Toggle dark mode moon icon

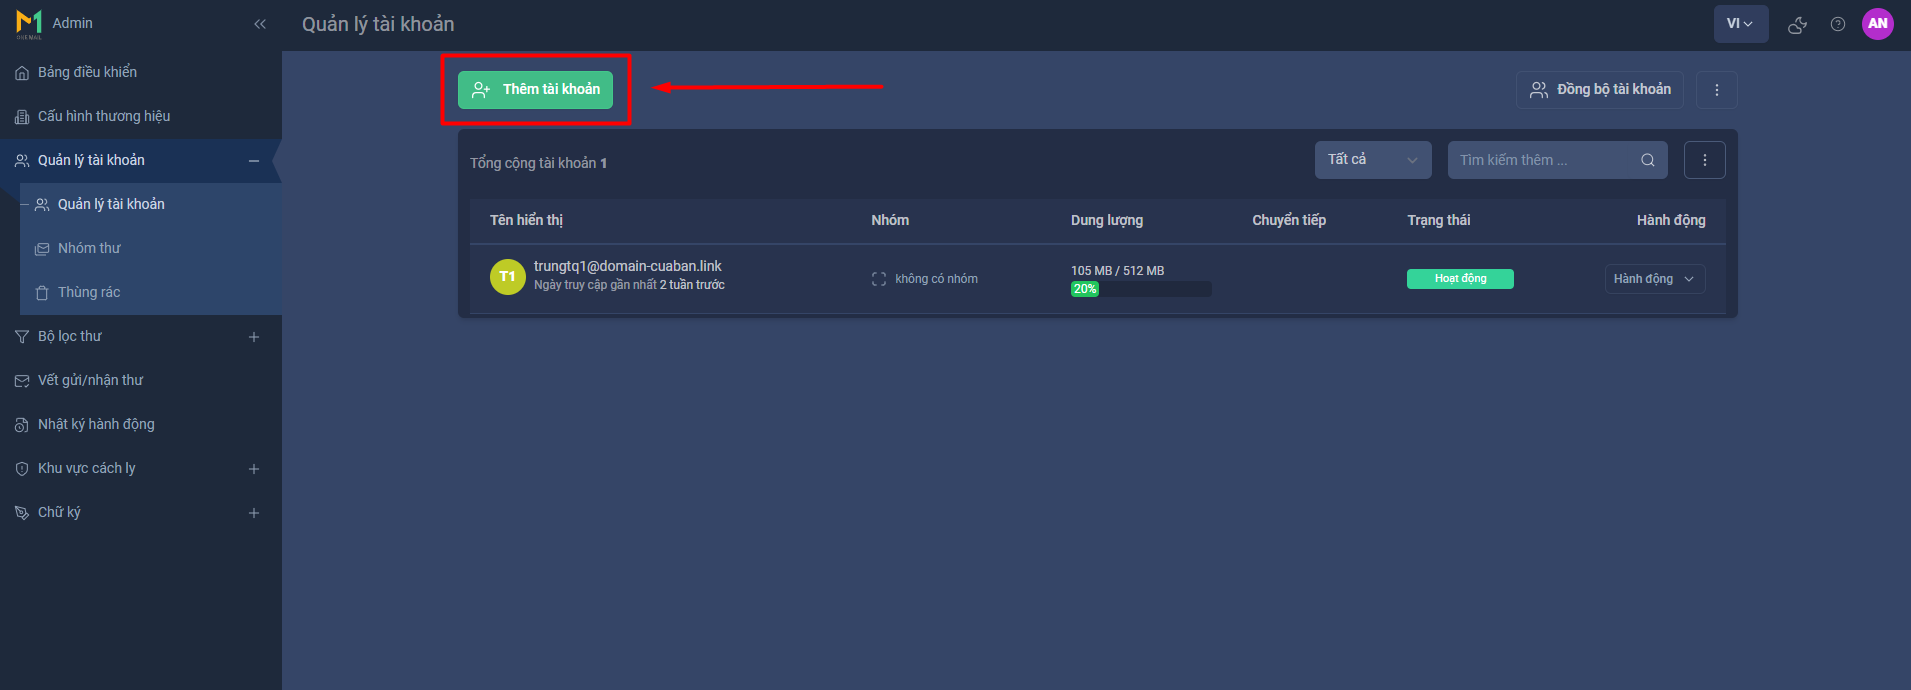(x=1797, y=24)
